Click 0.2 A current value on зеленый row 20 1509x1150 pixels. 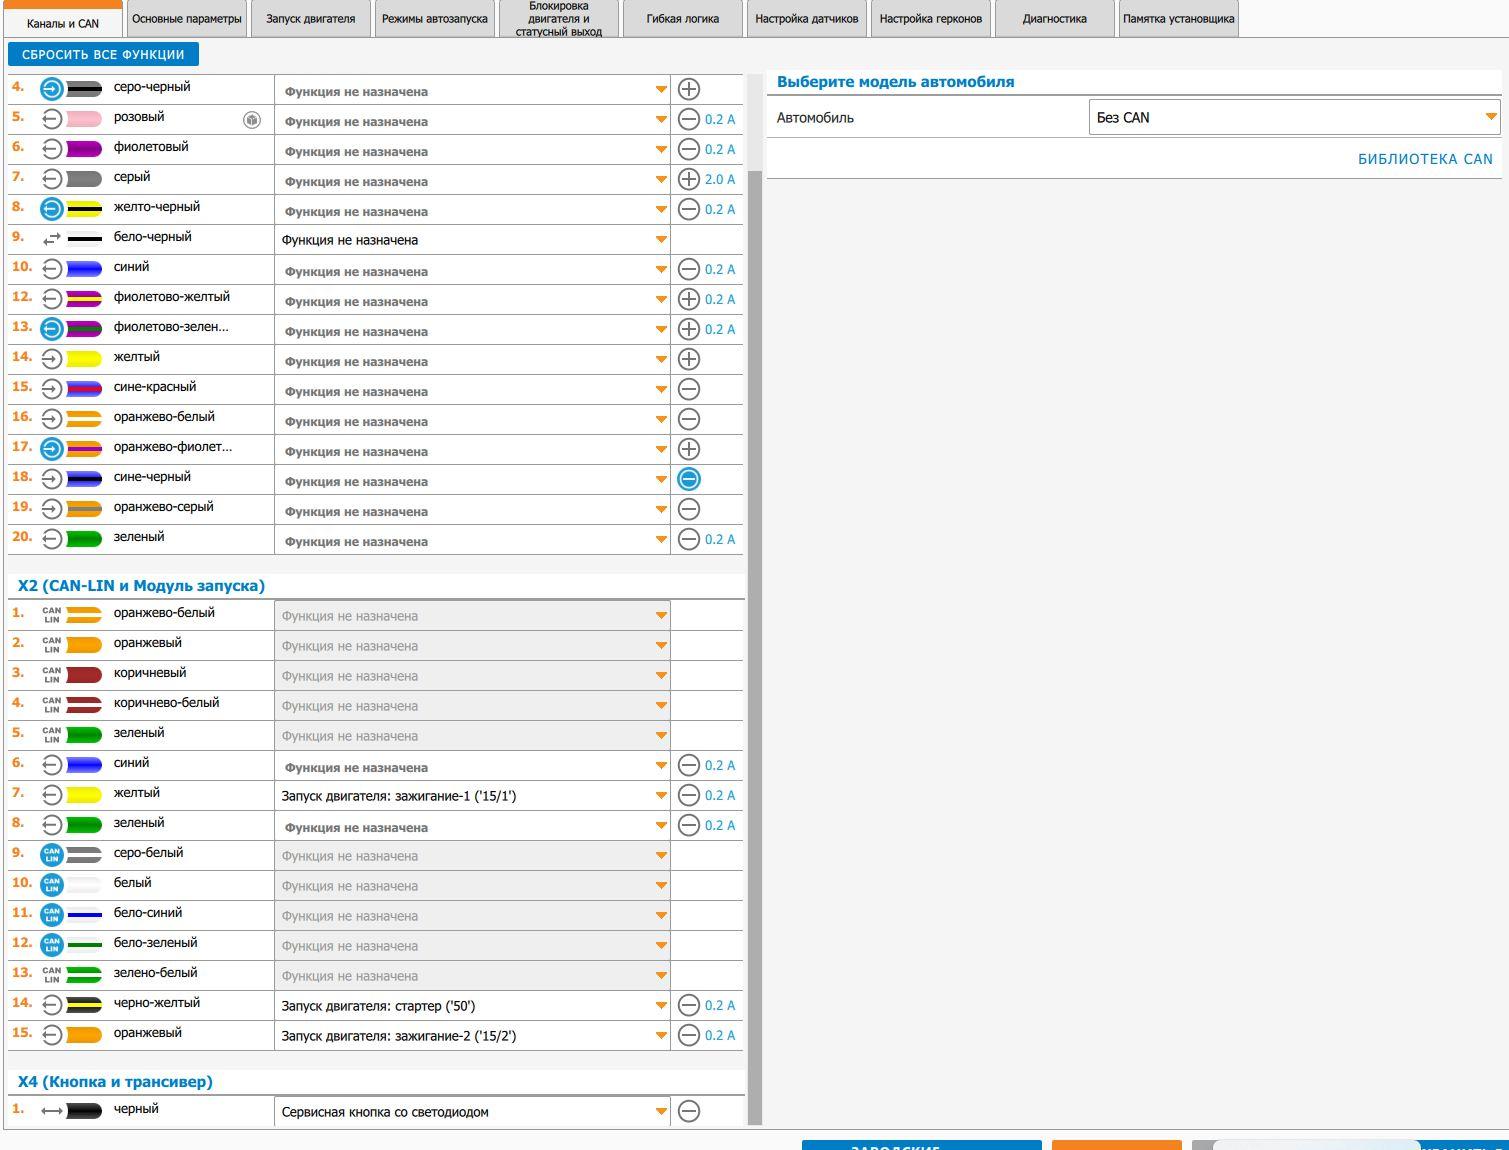pos(720,539)
